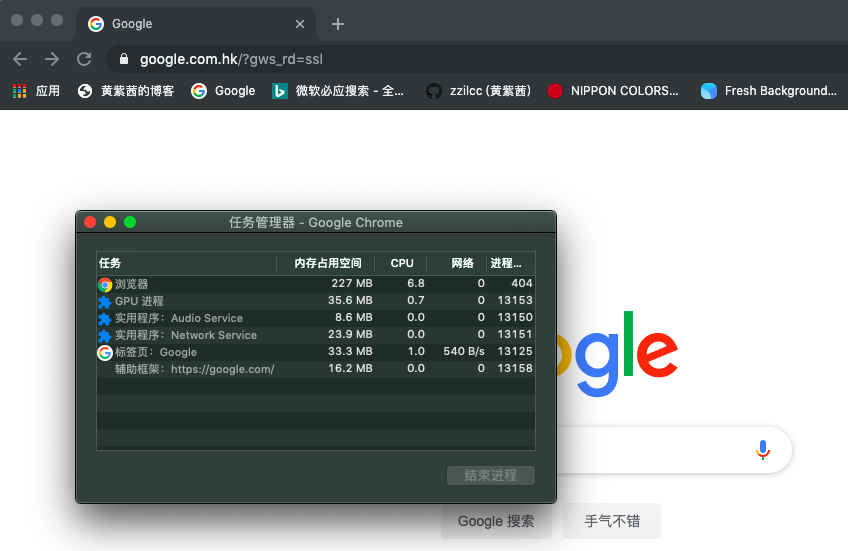The width and height of the screenshot is (848, 551).
Task: Open the NIPPON COLORS bookmark
Action: click(614, 91)
